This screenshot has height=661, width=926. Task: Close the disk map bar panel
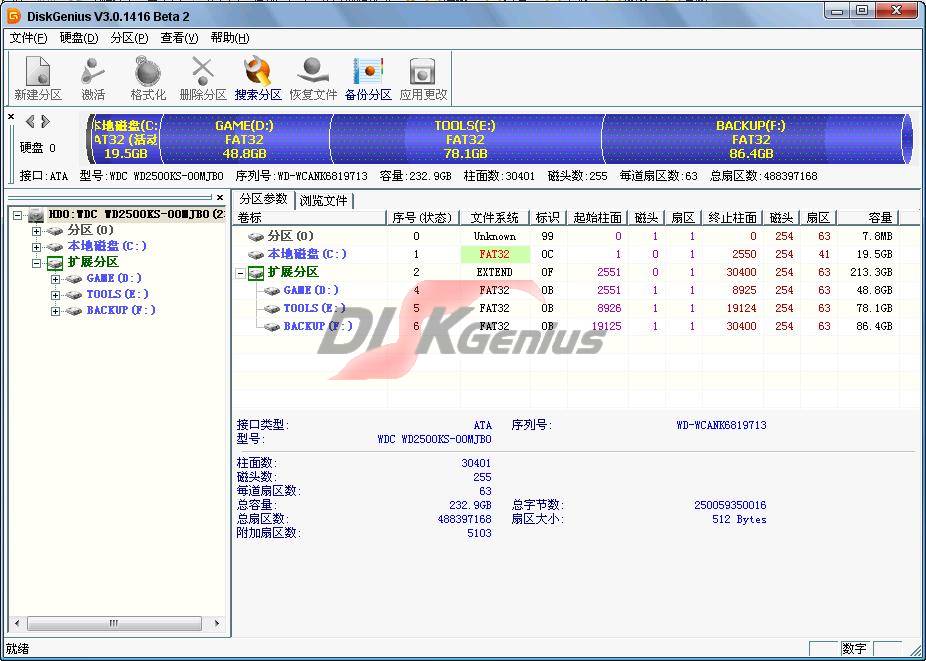(11, 117)
